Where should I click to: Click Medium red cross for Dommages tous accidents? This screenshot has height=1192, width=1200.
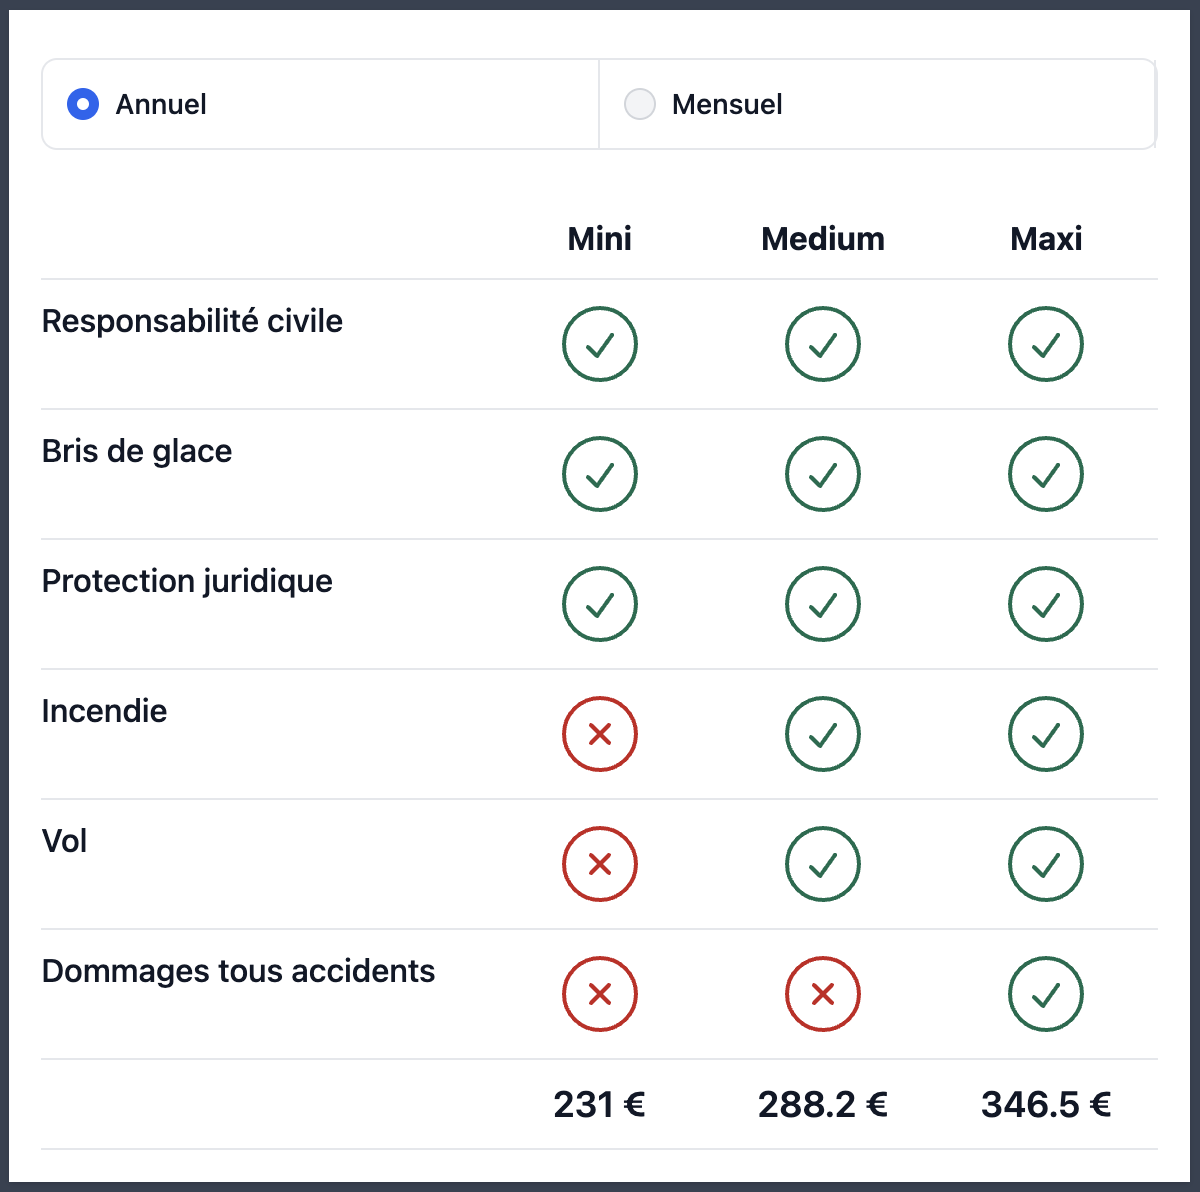[x=823, y=994]
